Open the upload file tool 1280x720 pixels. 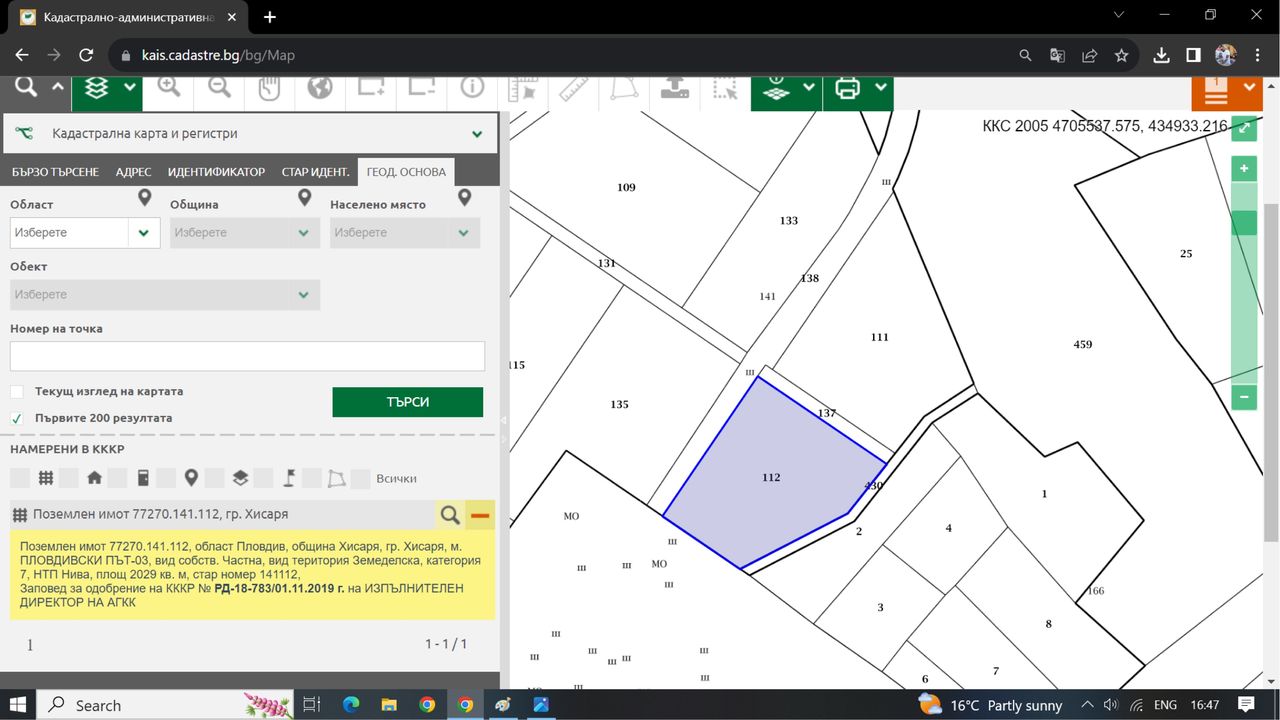[x=675, y=88]
